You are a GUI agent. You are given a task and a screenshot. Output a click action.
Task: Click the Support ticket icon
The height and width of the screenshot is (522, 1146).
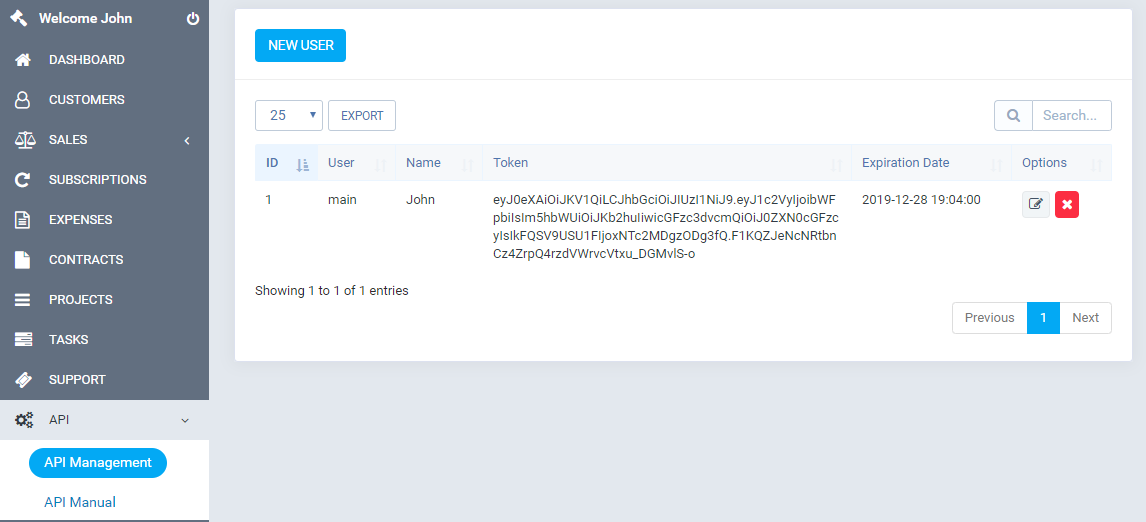coord(23,379)
